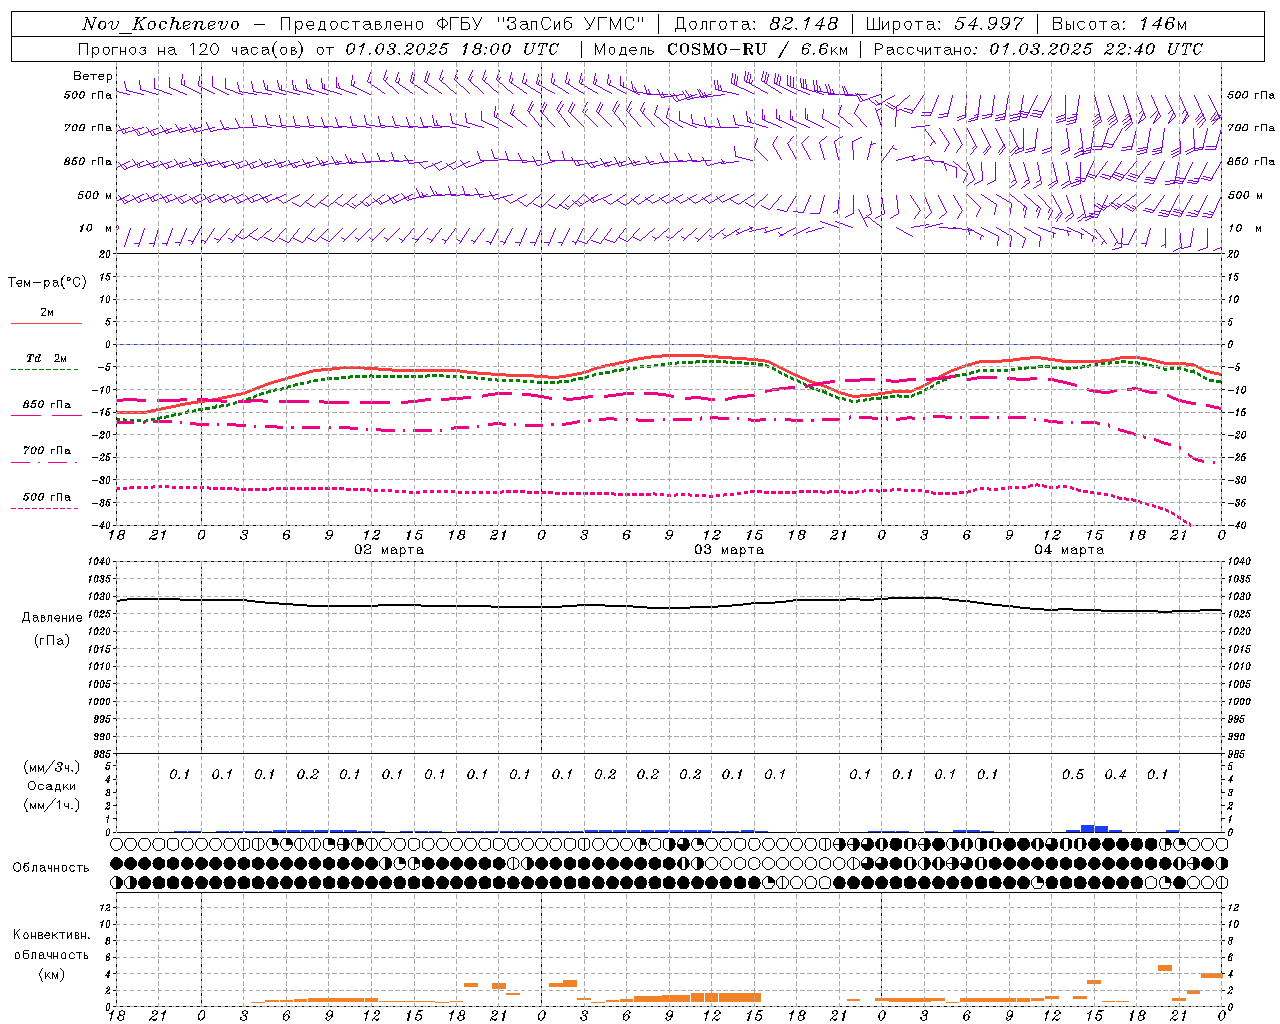Click the '(мм/3ч.)' precipitation unit label

coord(52,767)
